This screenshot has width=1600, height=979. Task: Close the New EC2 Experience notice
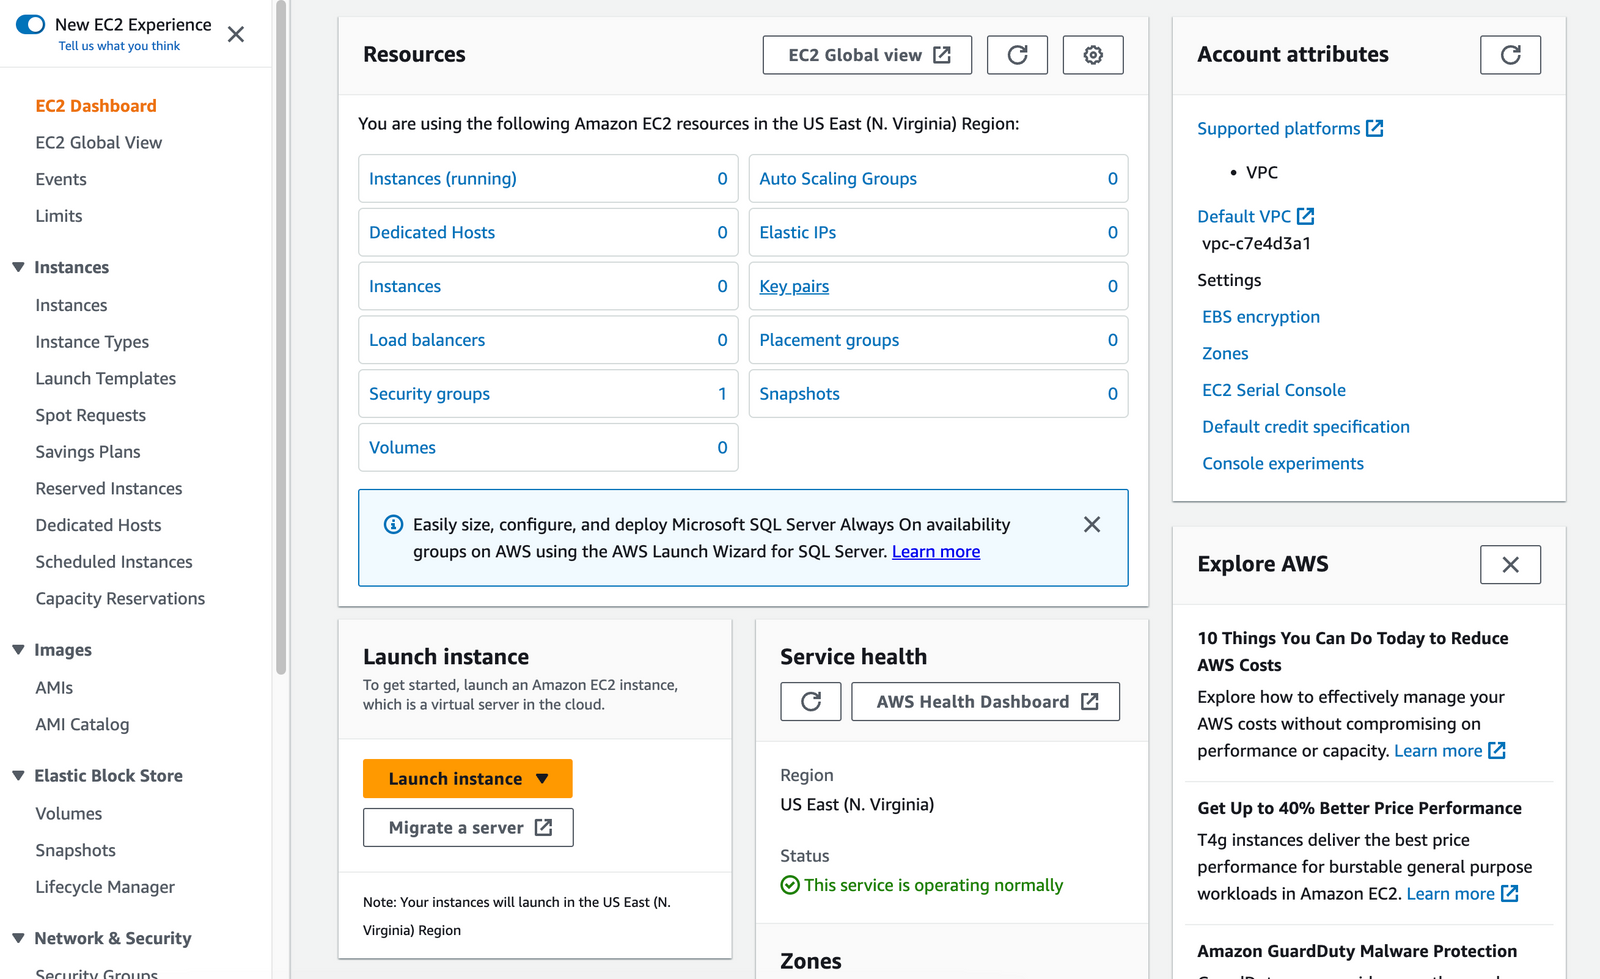pos(236,35)
